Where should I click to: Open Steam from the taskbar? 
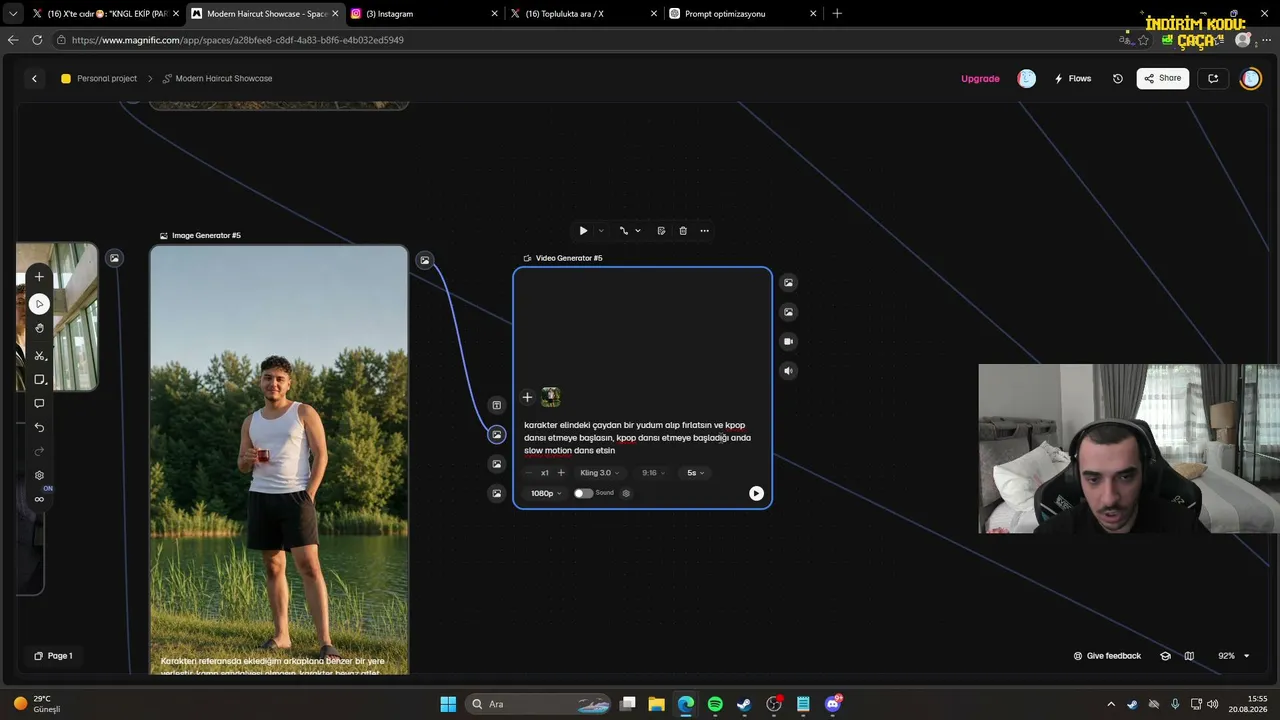tap(744, 704)
